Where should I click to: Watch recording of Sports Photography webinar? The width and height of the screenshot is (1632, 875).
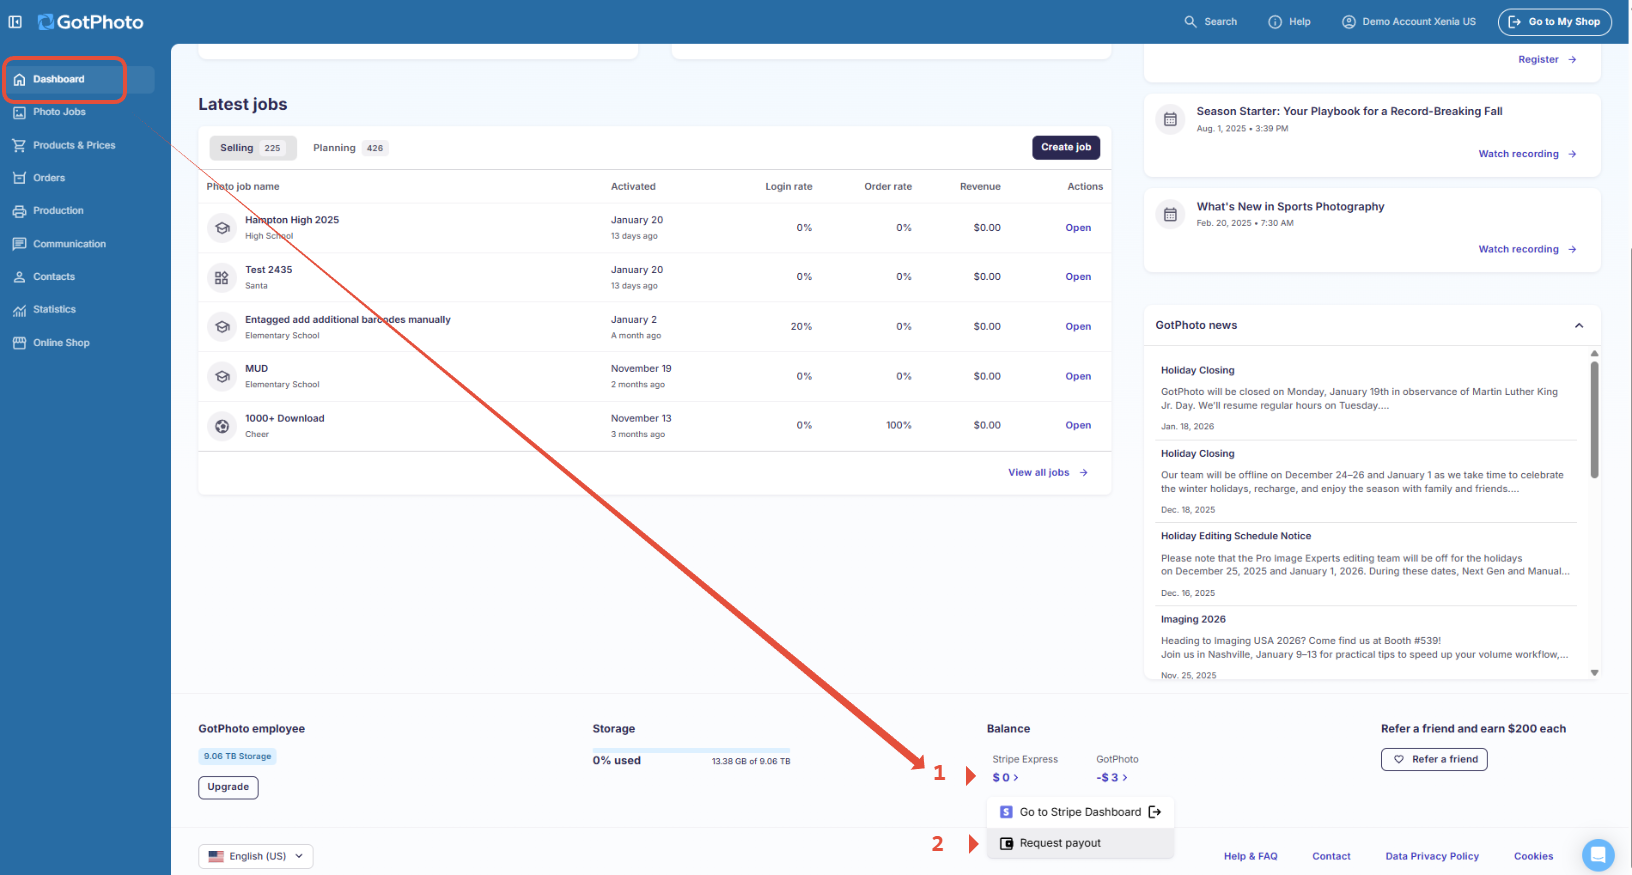point(1527,249)
